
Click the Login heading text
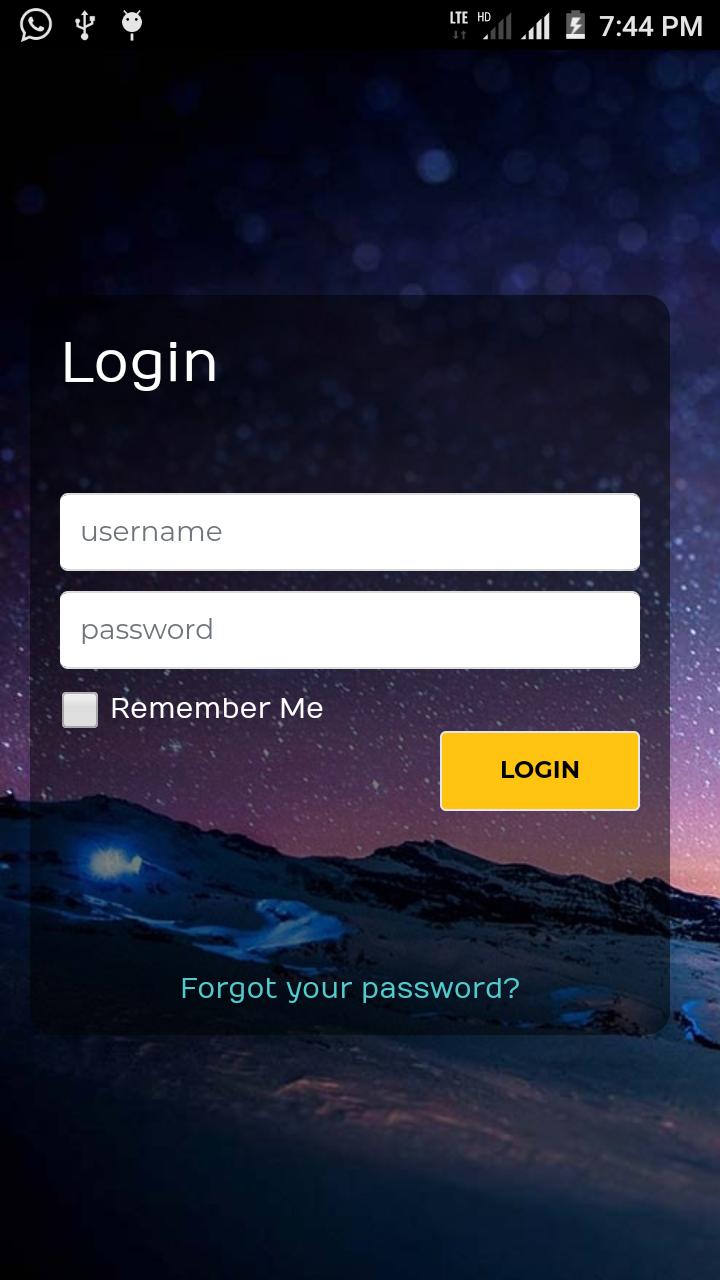tap(139, 364)
